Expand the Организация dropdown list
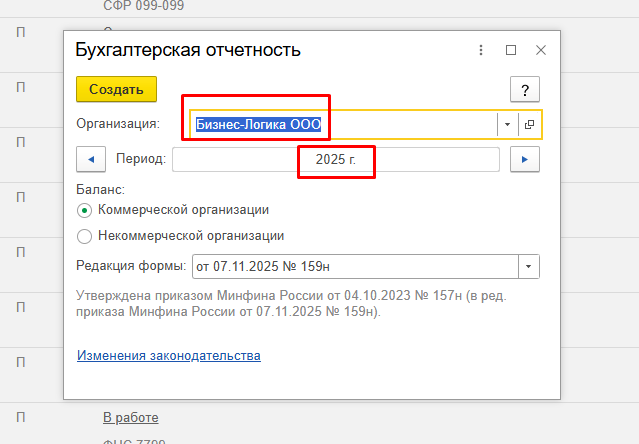The height and width of the screenshot is (444, 639). [x=507, y=125]
